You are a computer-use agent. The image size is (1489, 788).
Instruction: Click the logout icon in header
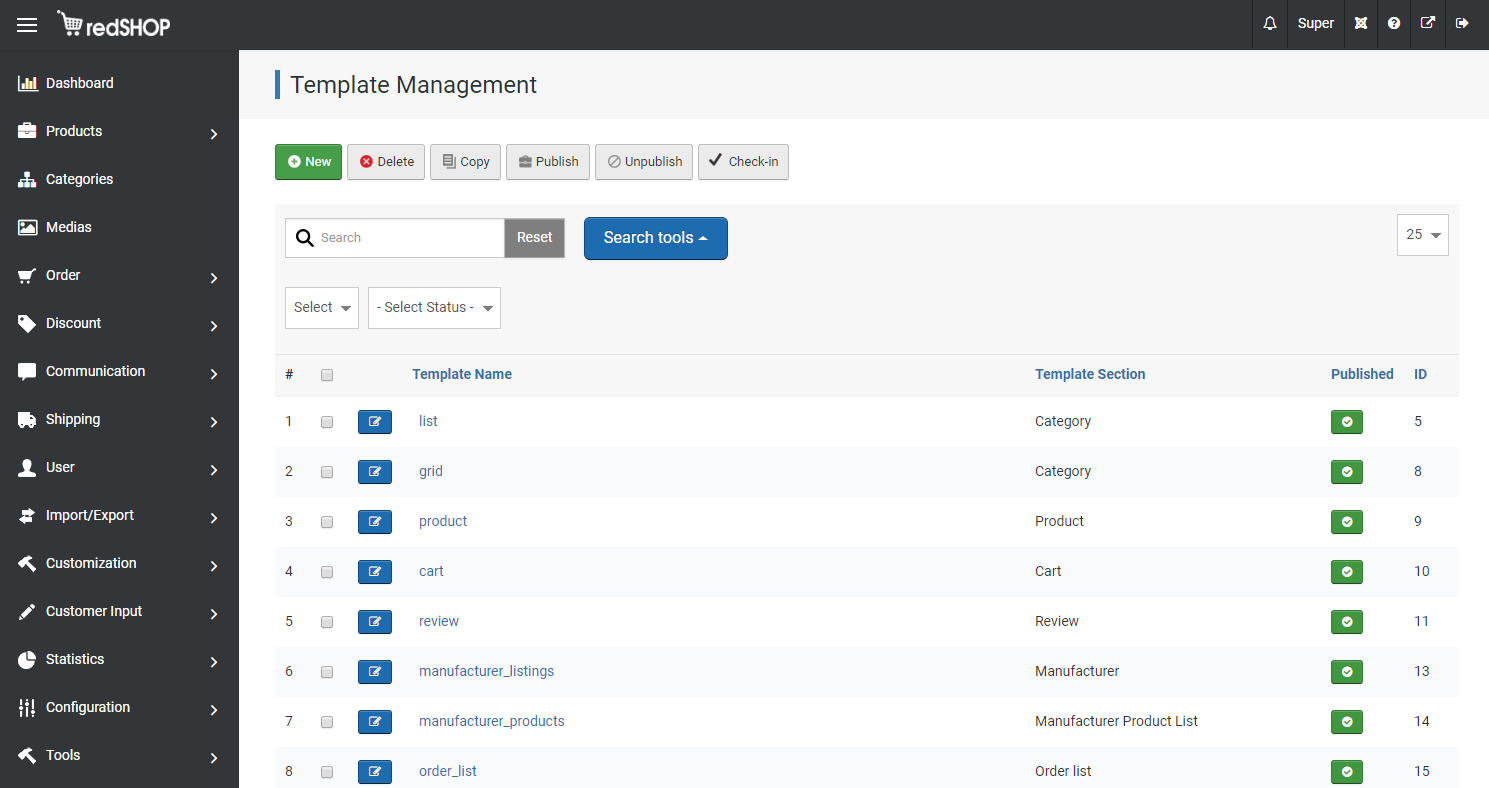tap(1462, 23)
